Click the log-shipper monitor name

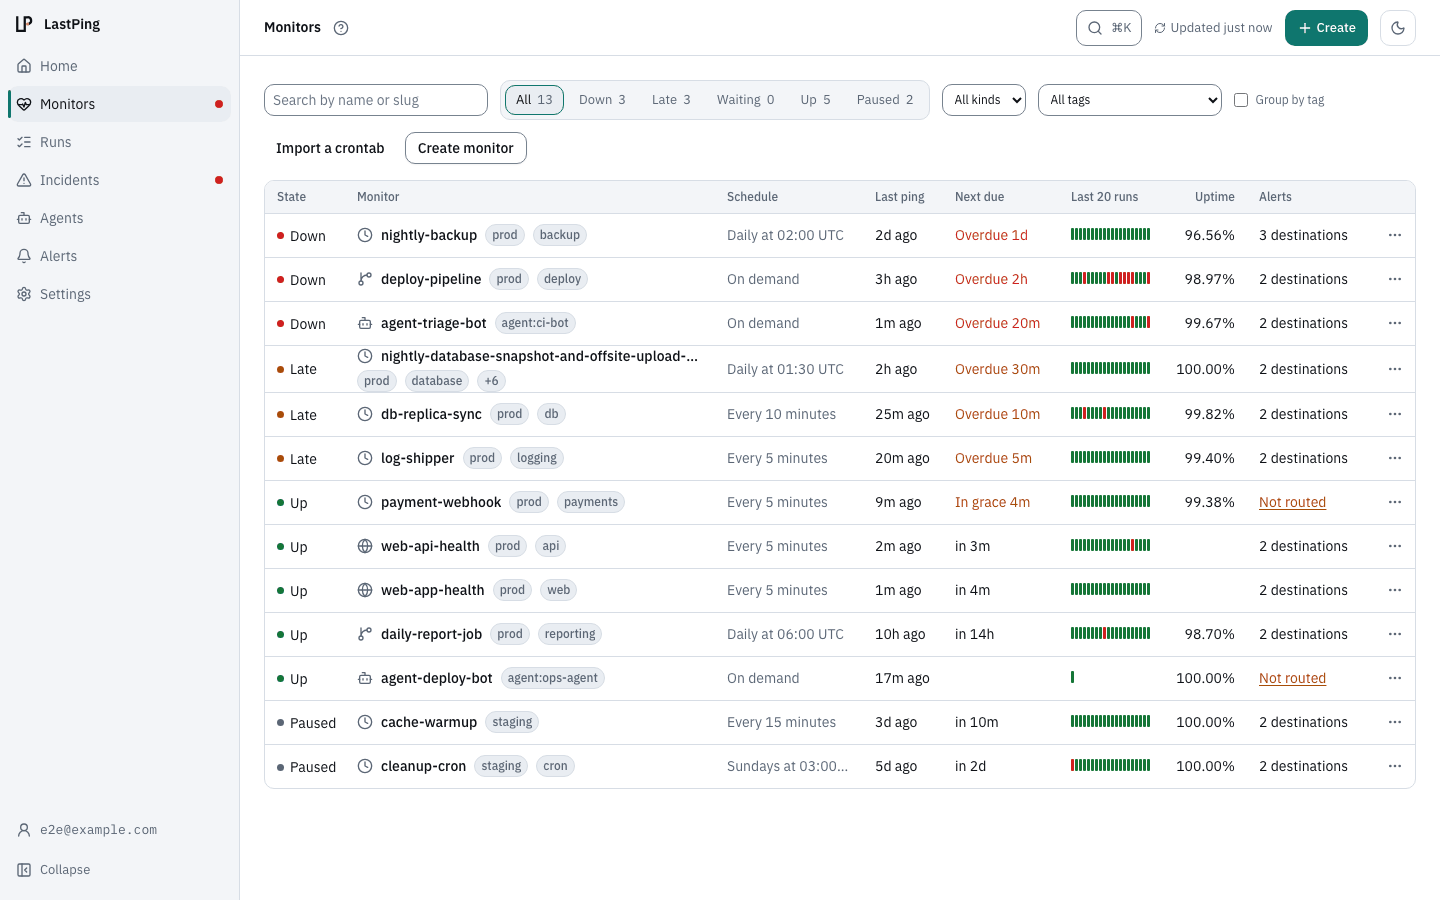click(417, 458)
